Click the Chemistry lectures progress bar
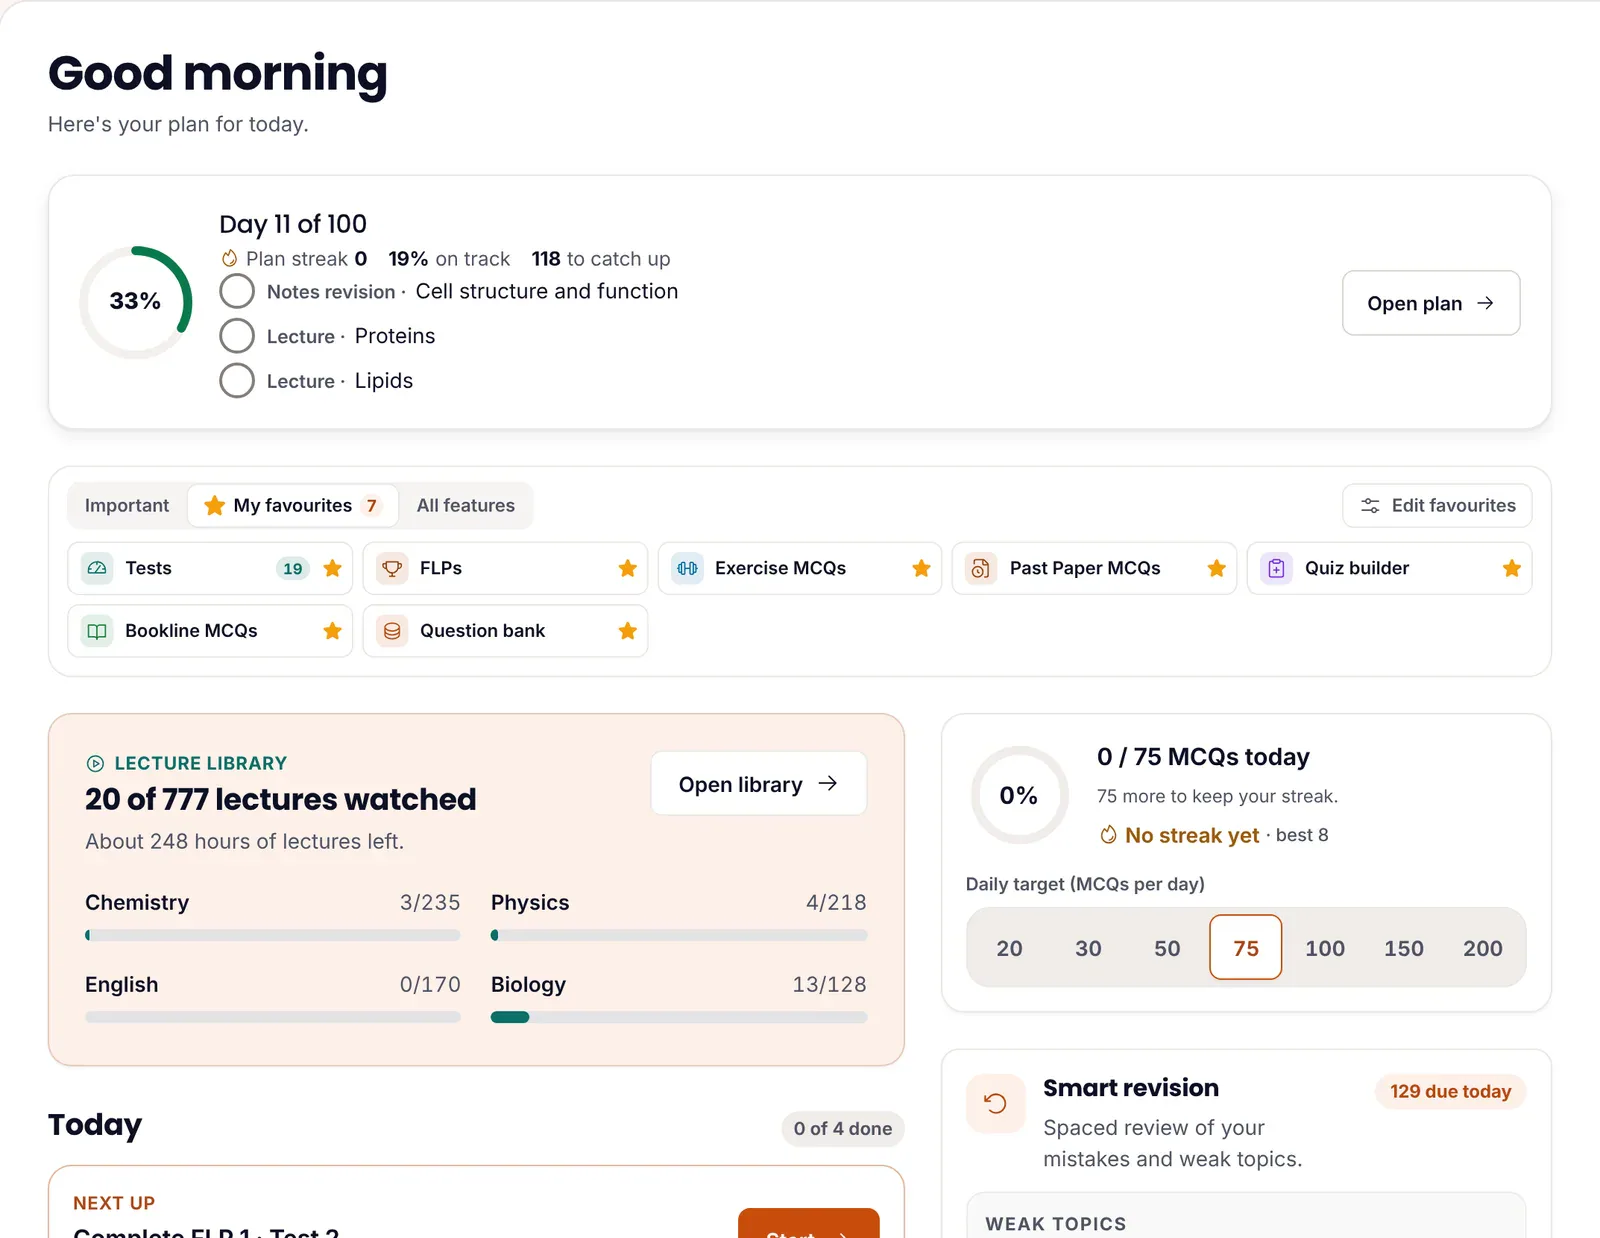Image resolution: width=1600 pixels, height=1238 pixels. coord(273,935)
